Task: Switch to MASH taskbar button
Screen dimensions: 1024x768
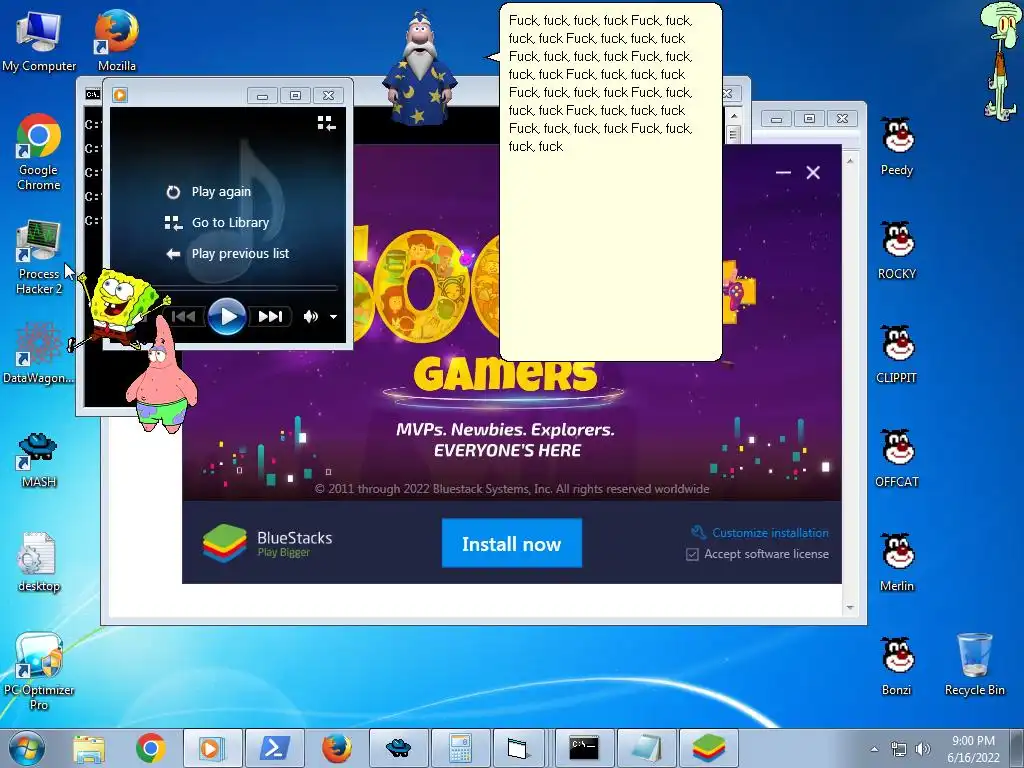Action: coord(398,748)
